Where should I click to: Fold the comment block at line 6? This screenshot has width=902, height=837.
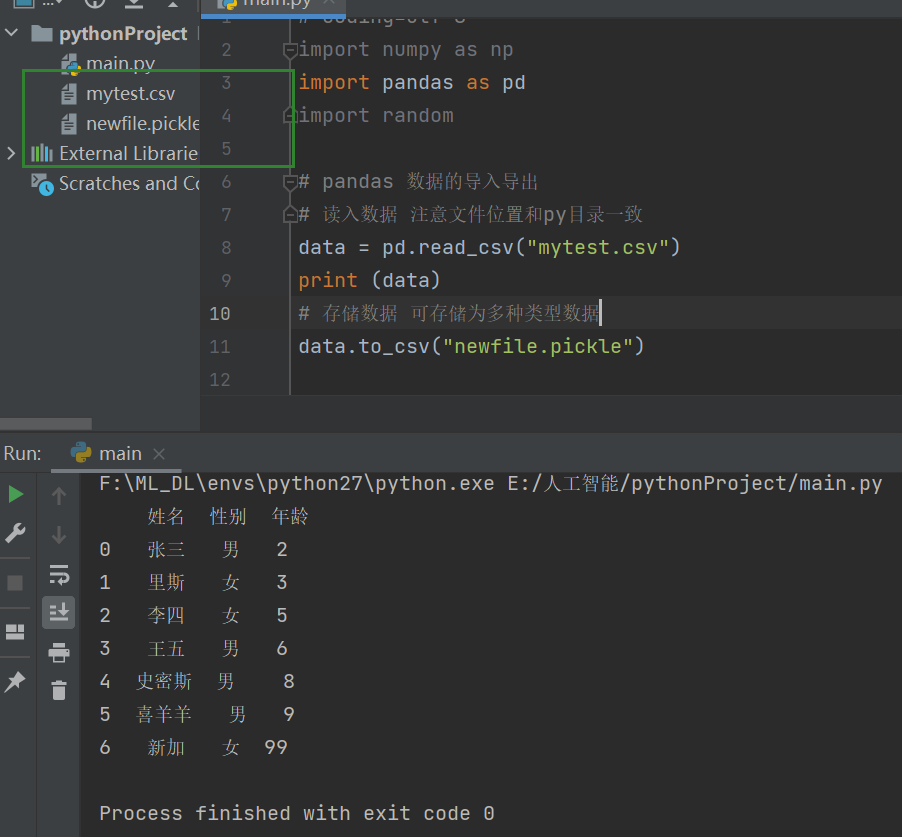290,182
